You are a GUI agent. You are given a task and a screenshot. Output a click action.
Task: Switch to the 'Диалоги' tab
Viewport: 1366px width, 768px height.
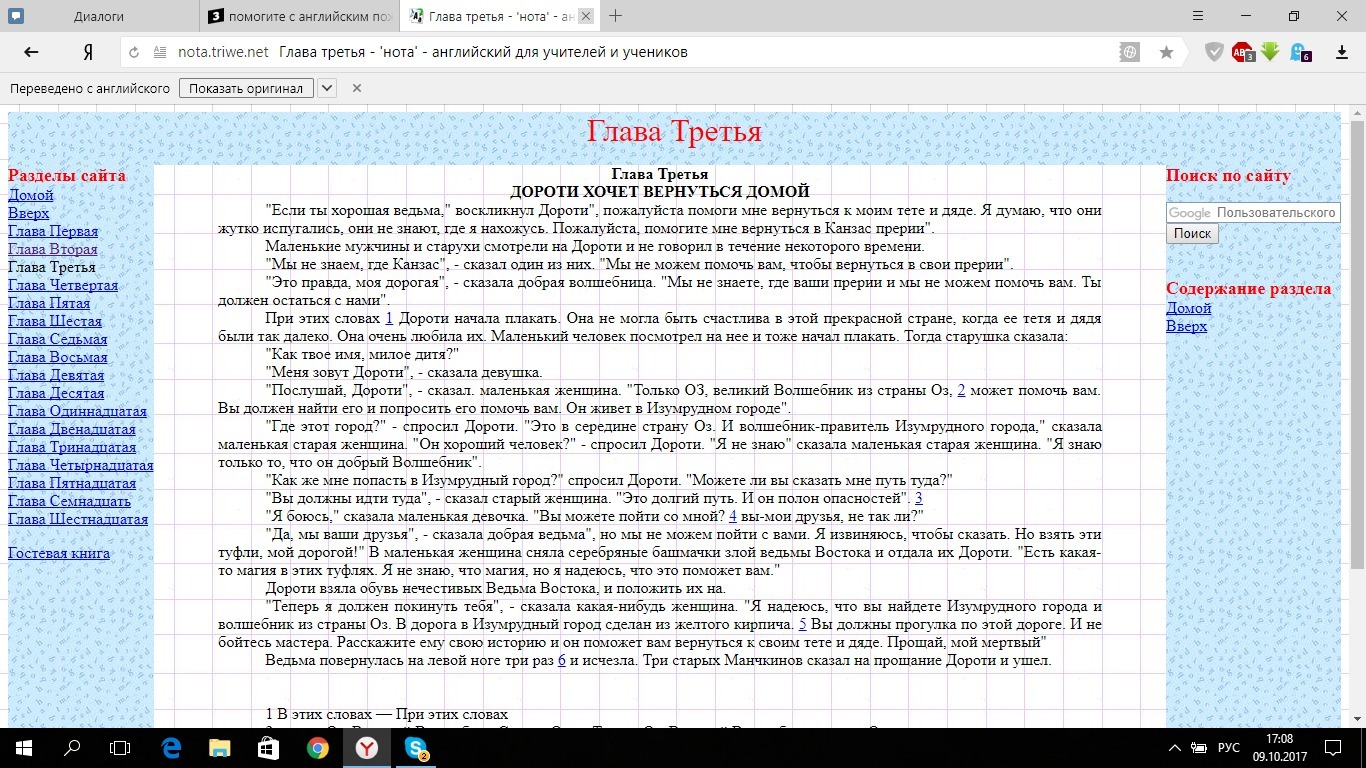[x=100, y=16]
